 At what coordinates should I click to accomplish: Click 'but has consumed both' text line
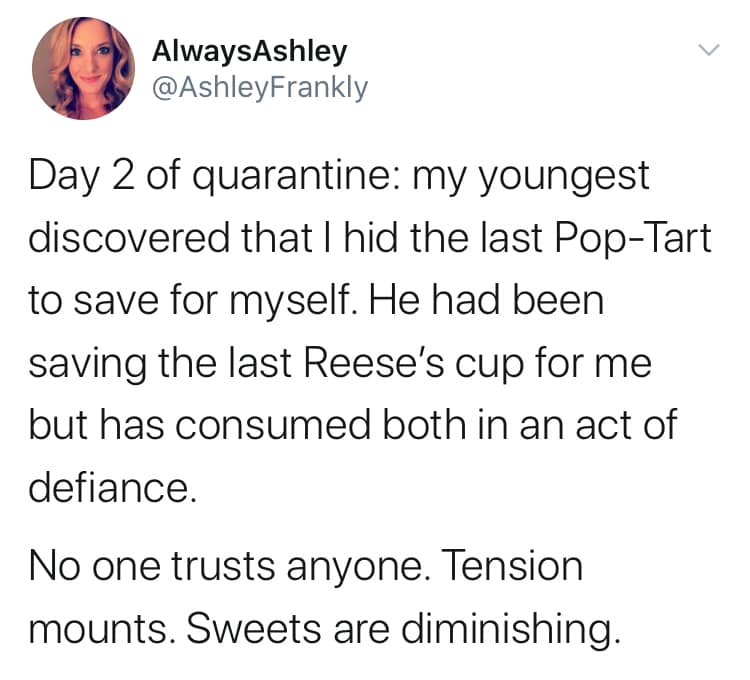pyautogui.click(x=247, y=425)
